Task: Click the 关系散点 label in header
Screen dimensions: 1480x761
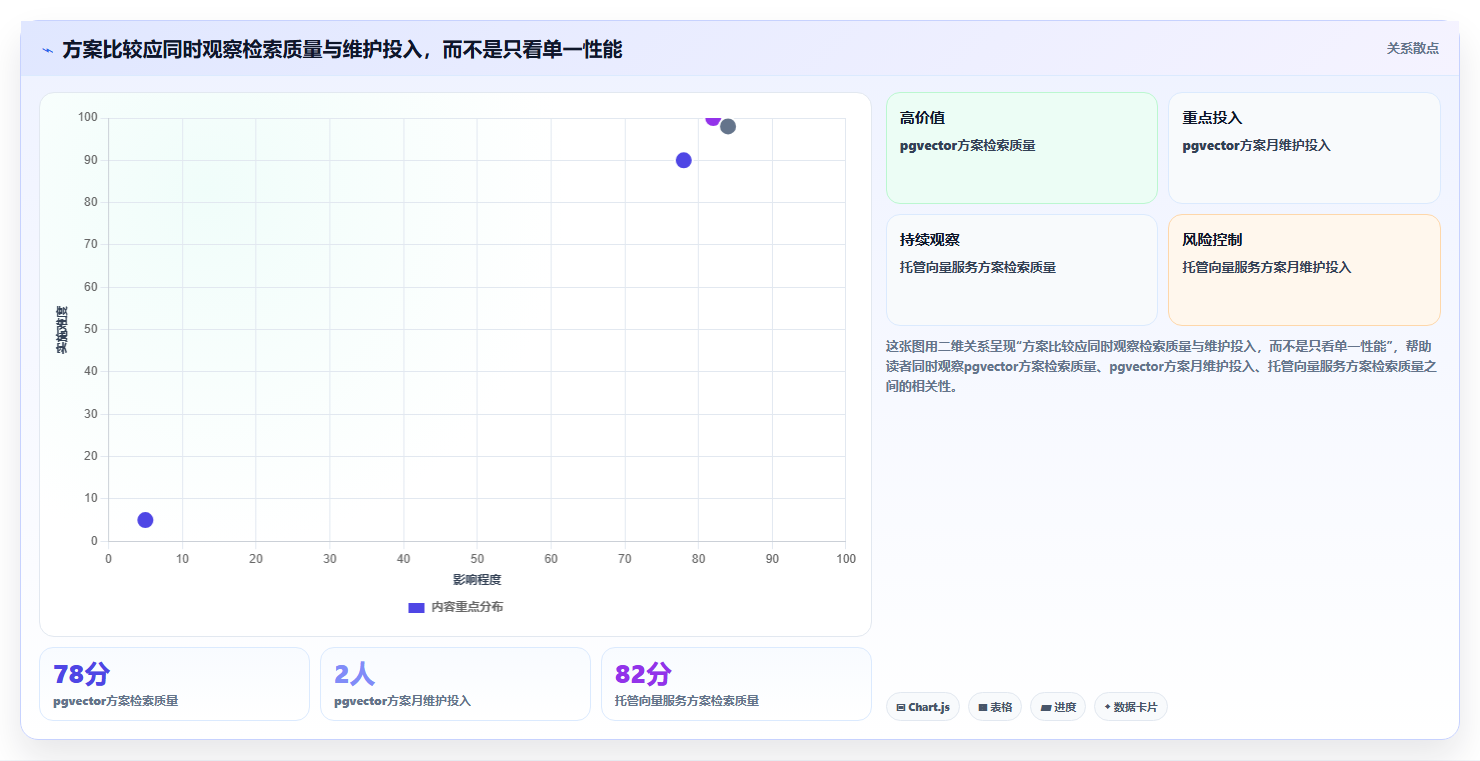Action: click(x=1412, y=48)
